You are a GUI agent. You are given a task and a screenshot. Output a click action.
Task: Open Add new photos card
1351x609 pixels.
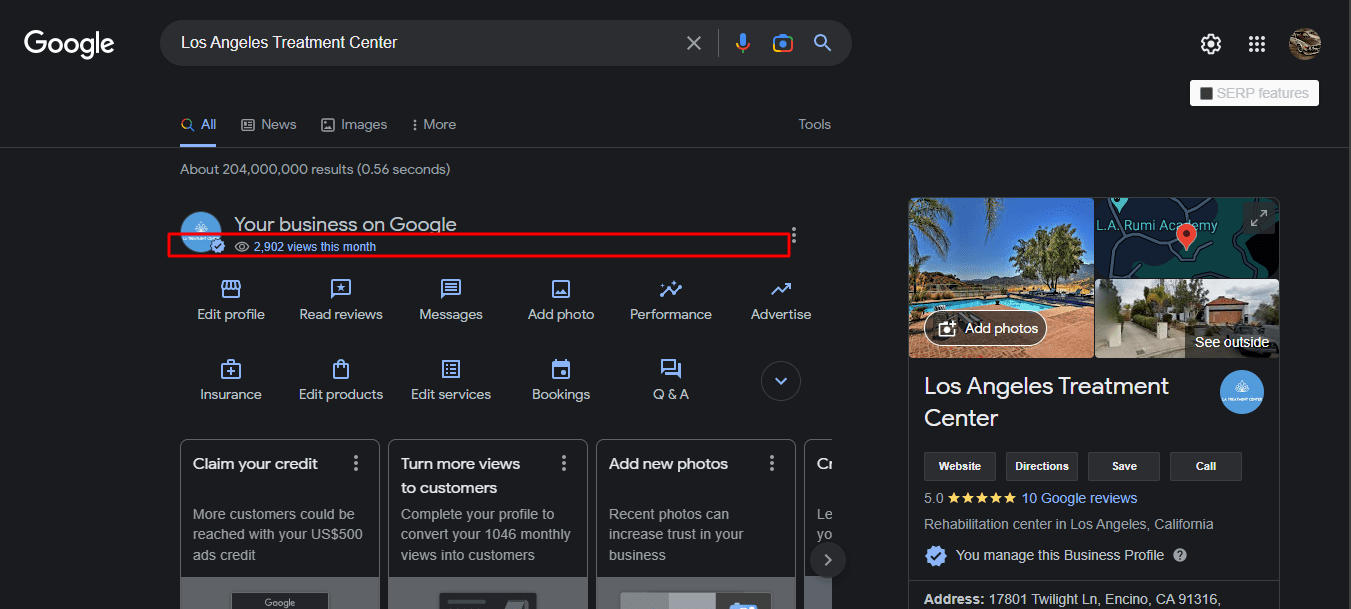coord(696,523)
